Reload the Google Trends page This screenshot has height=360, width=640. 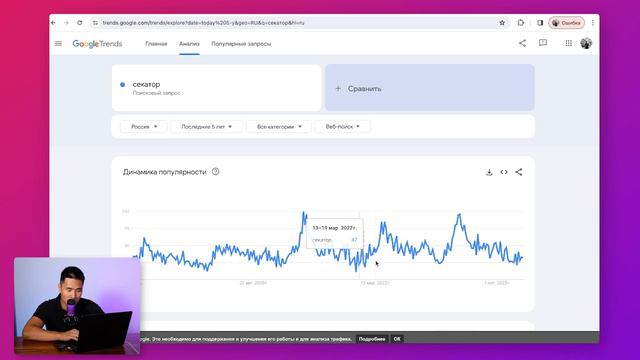pyautogui.click(x=80, y=23)
